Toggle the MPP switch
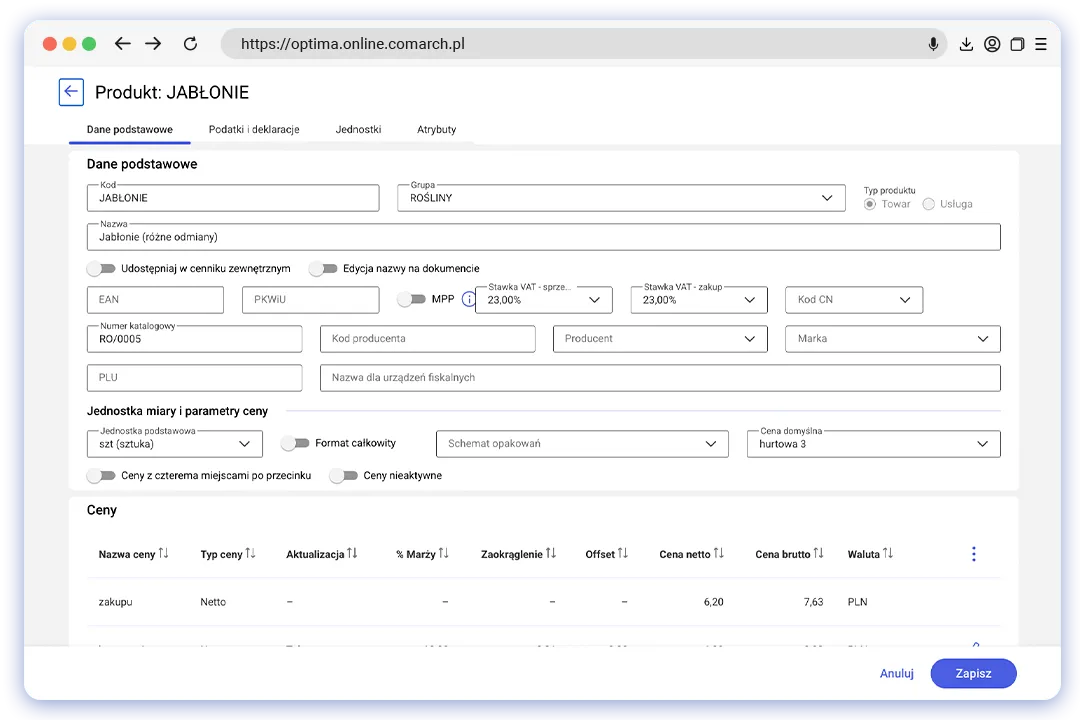The width and height of the screenshot is (1080, 720). coord(411,299)
